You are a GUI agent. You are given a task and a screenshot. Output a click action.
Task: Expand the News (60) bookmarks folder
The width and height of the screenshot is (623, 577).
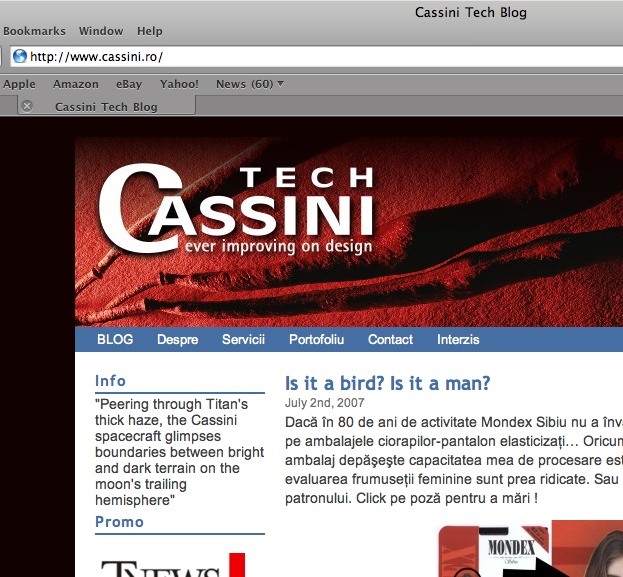tap(250, 84)
